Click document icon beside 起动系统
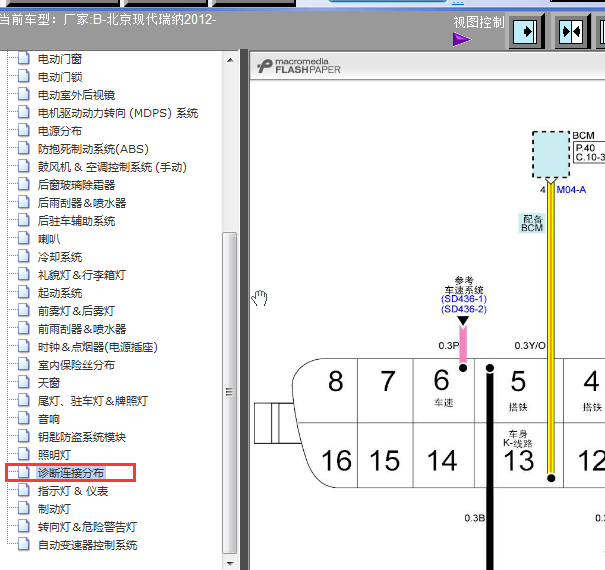 [x=24, y=292]
